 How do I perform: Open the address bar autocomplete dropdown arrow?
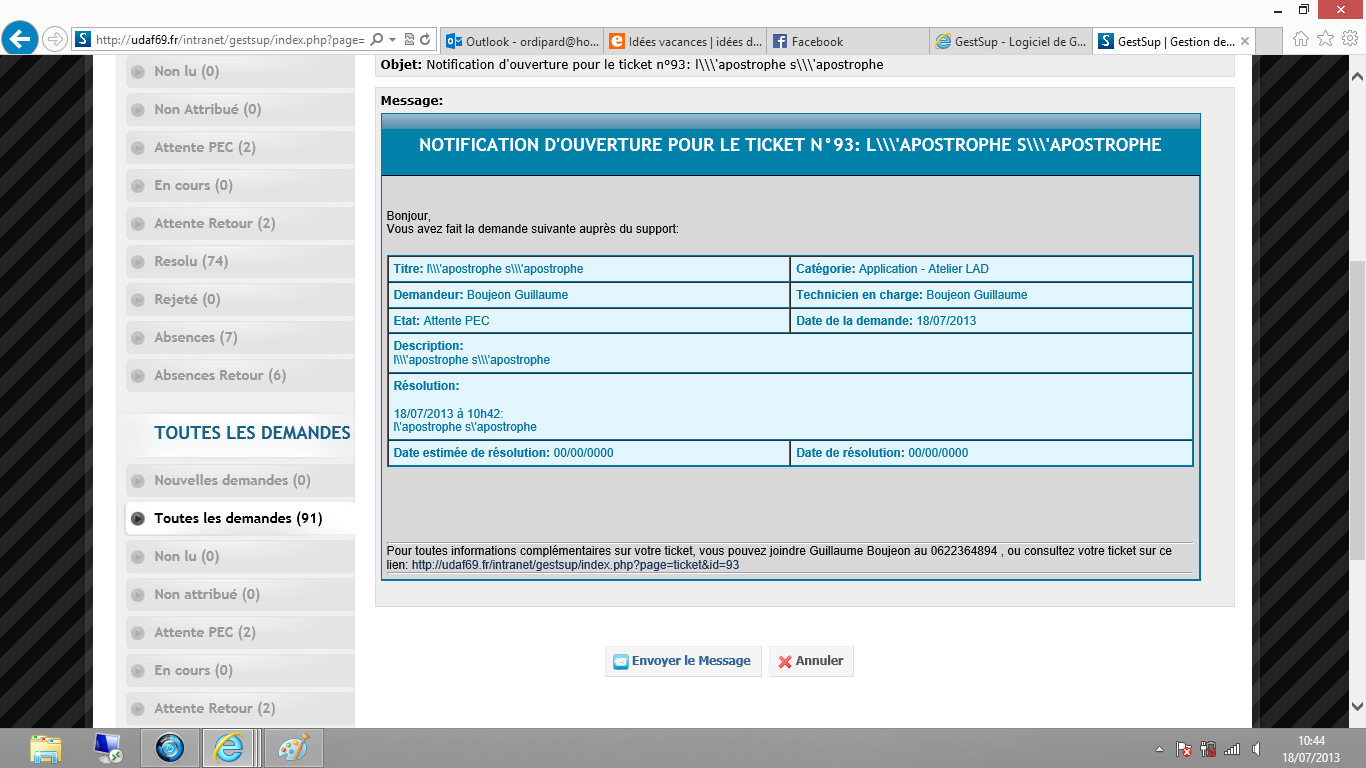(393, 40)
